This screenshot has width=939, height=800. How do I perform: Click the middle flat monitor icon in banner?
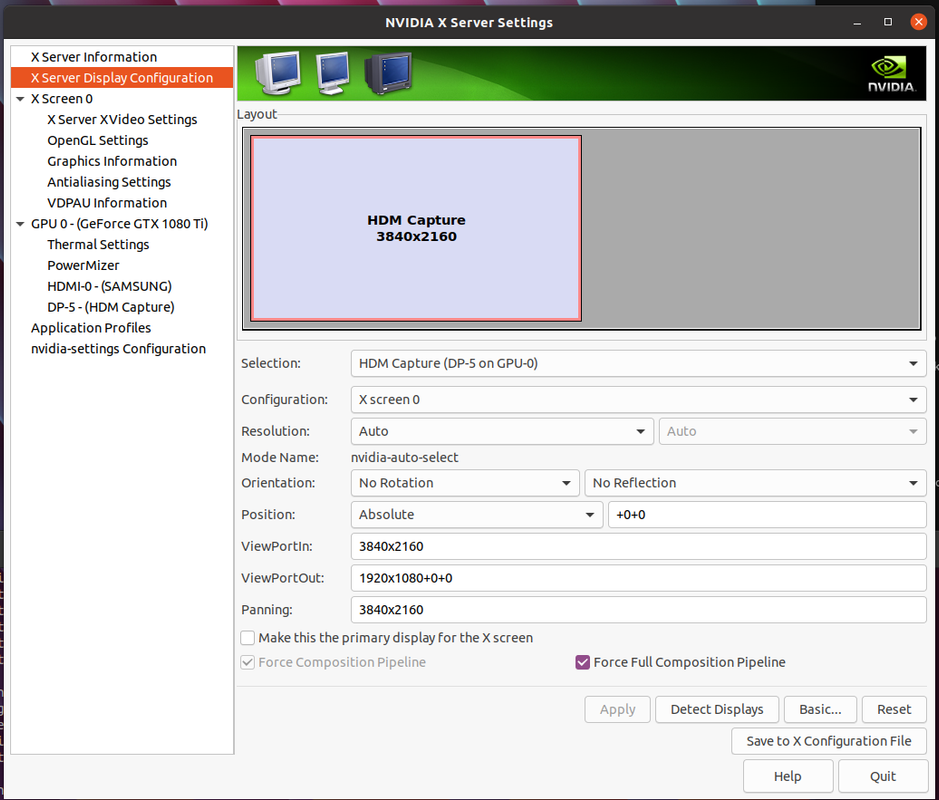click(x=333, y=73)
